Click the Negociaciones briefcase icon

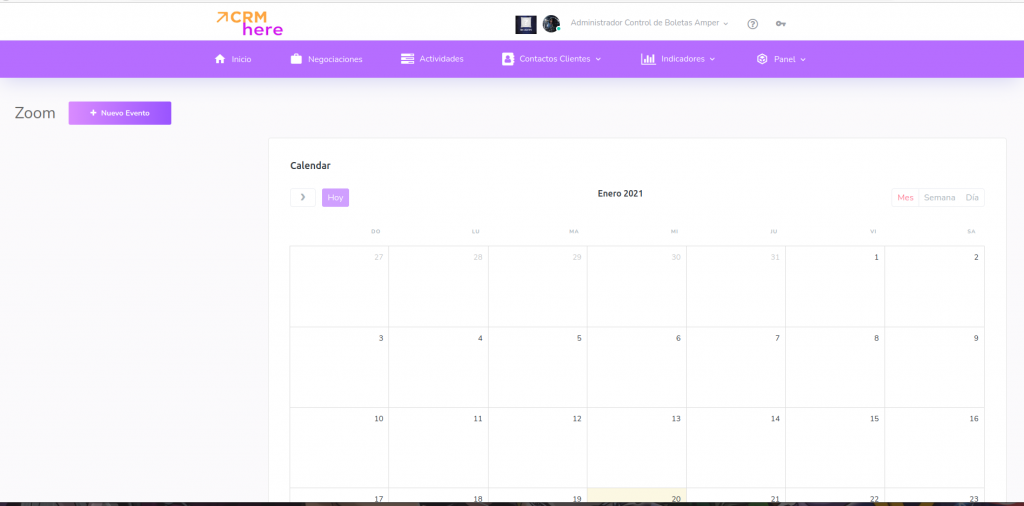coord(296,59)
